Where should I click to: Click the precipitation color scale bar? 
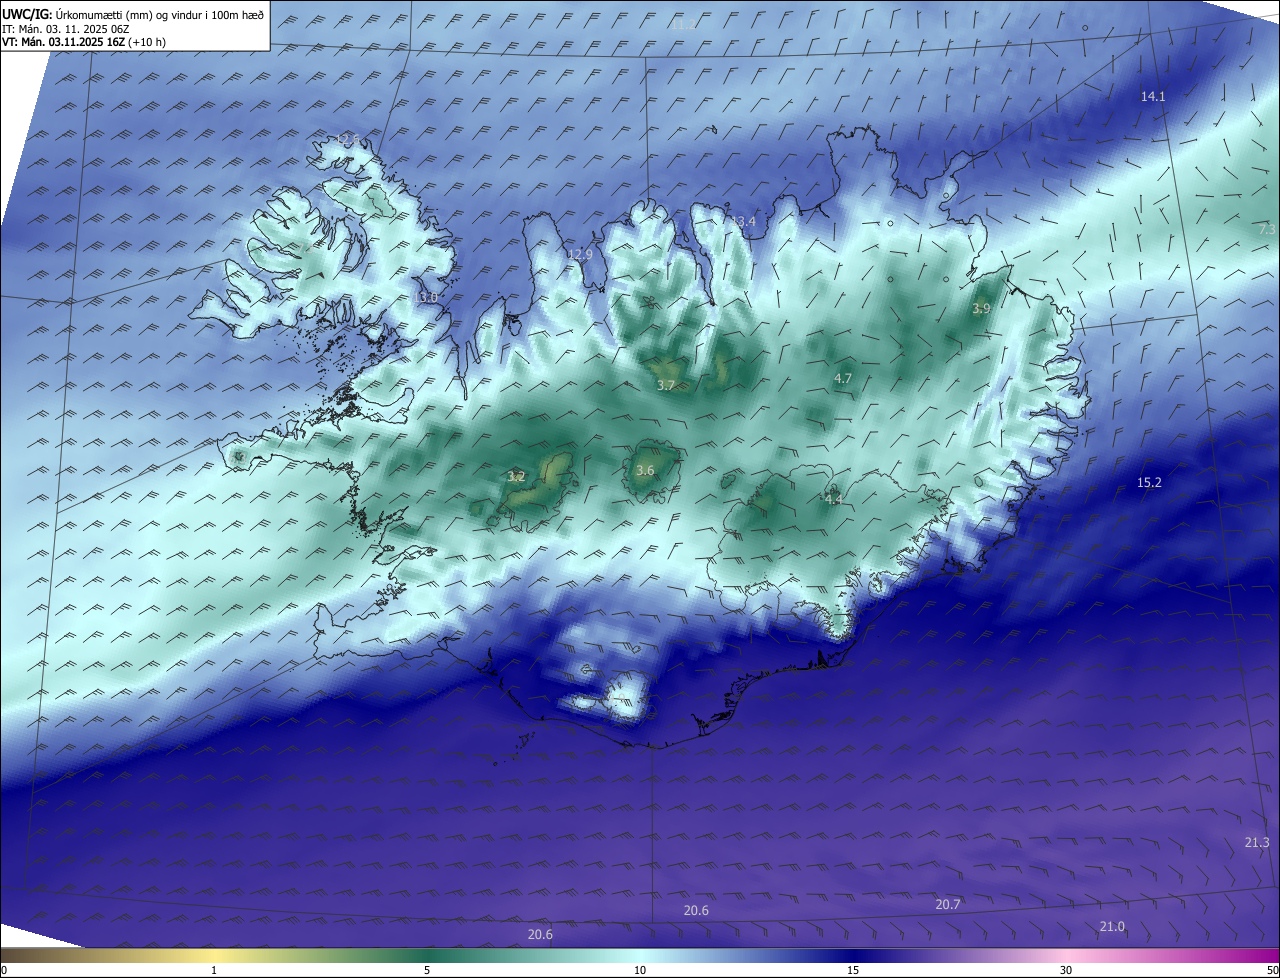tap(640, 955)
